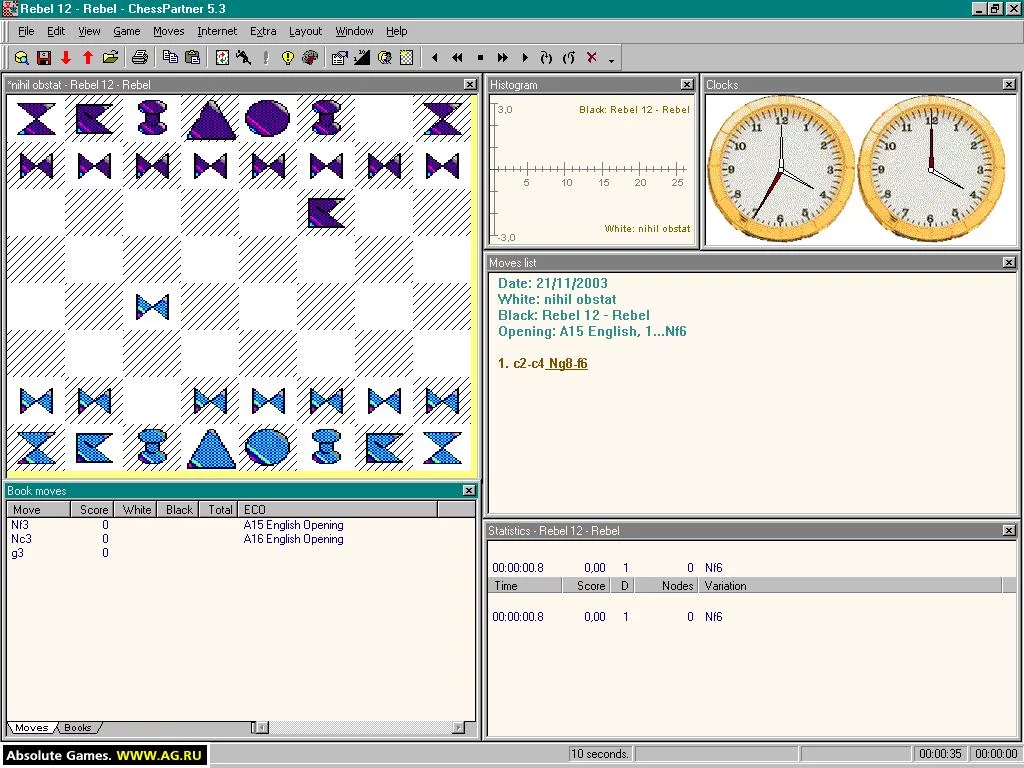Image resolution: width=1024 pixels, height=768 pixels.
Task: Show a hint with the lightbulb icon
Action: 288,57
